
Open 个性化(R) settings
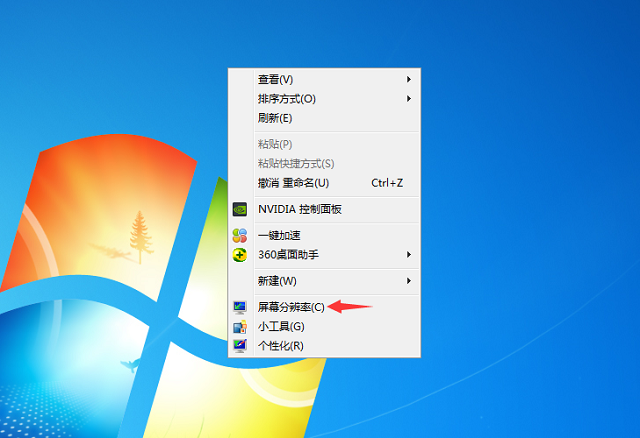pyautogui.click(x=324, y=346)
